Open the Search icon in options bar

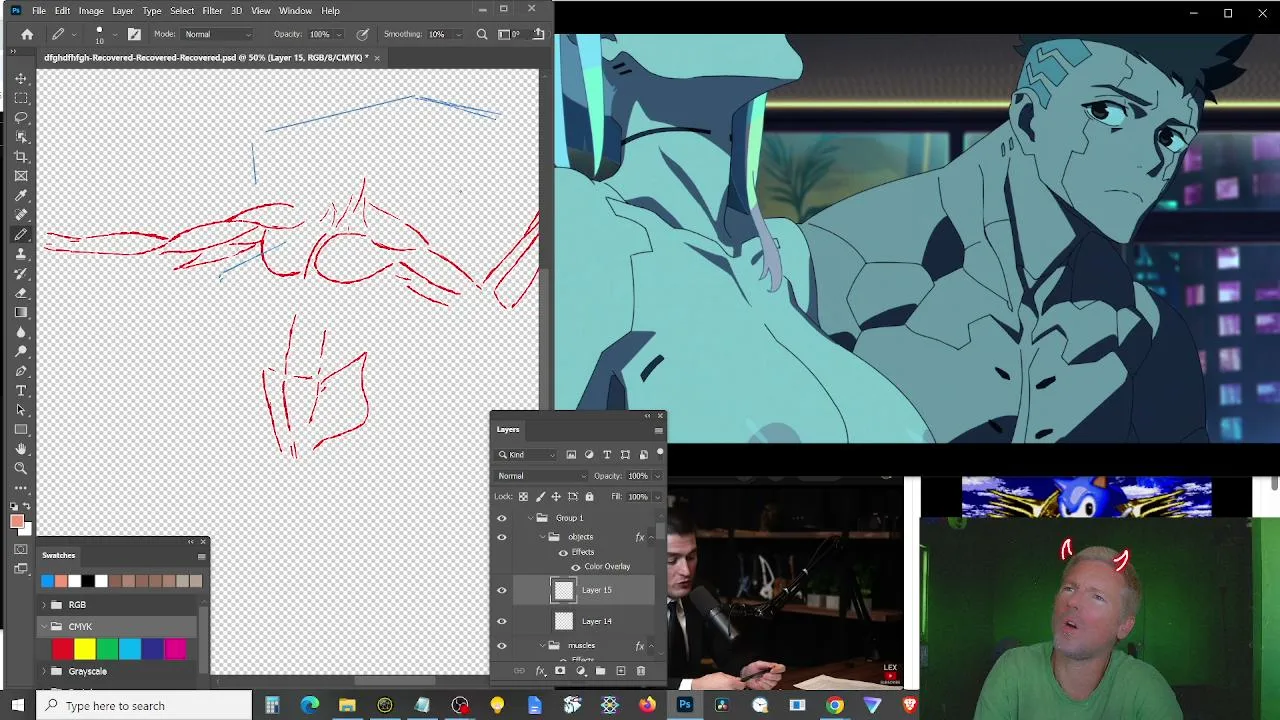pos(482,34)
